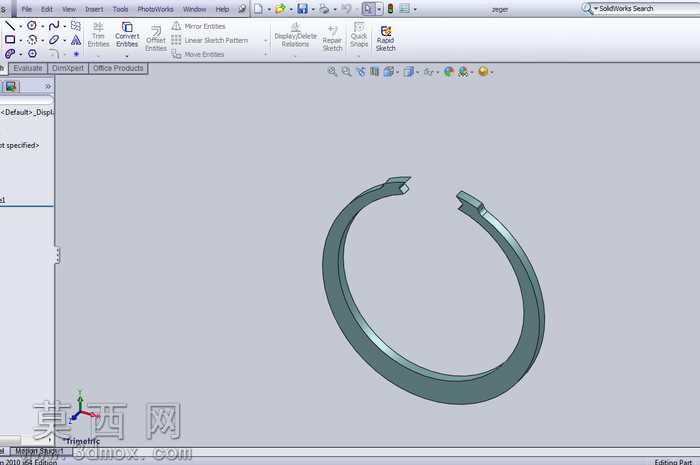
Task: Open the Tools menu
Action: (x=120, y=9)
